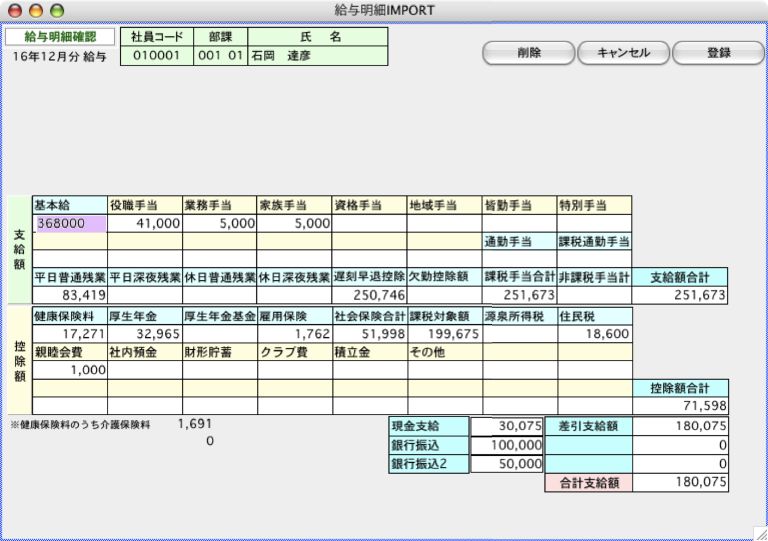Click the green zoom window button
The width and height of the screenshot is (768, 541).
pyautogui.click(x=57, y=10)
